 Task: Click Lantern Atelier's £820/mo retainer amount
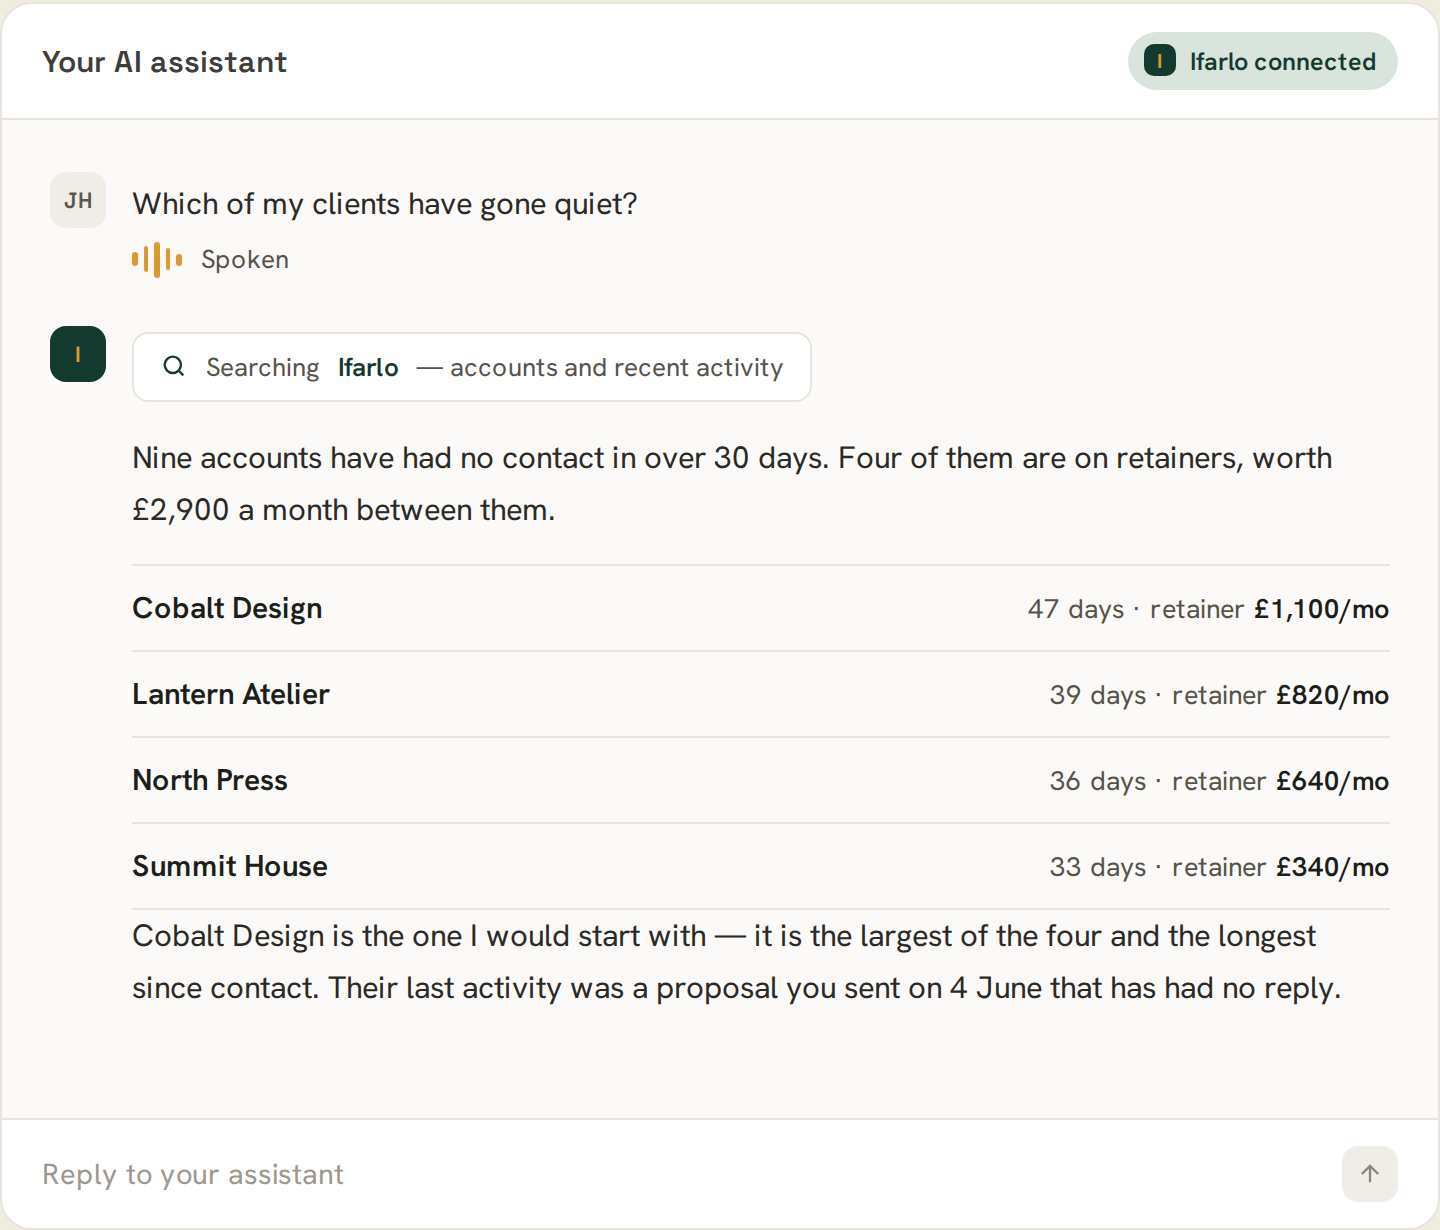1332,695
